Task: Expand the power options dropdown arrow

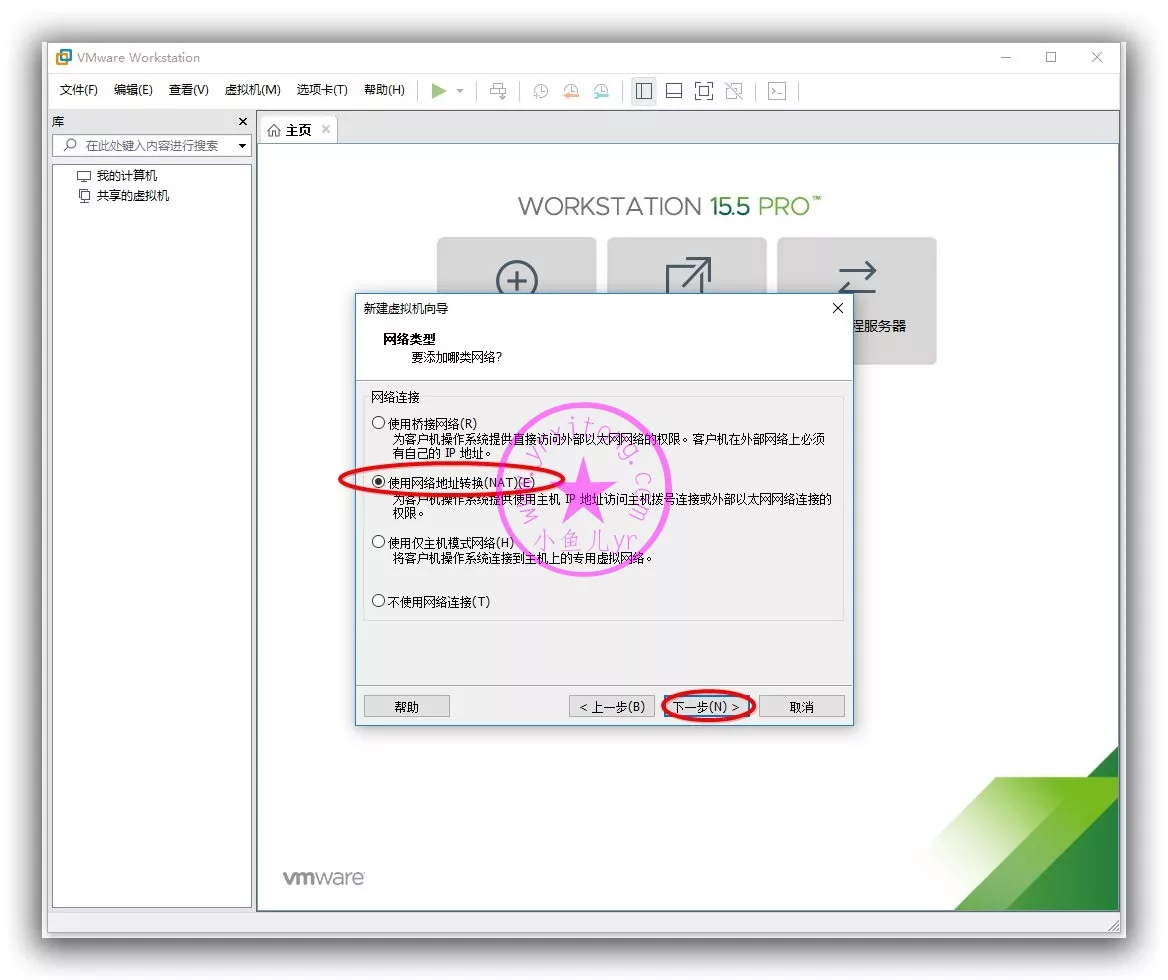Action: pos(460,91)
